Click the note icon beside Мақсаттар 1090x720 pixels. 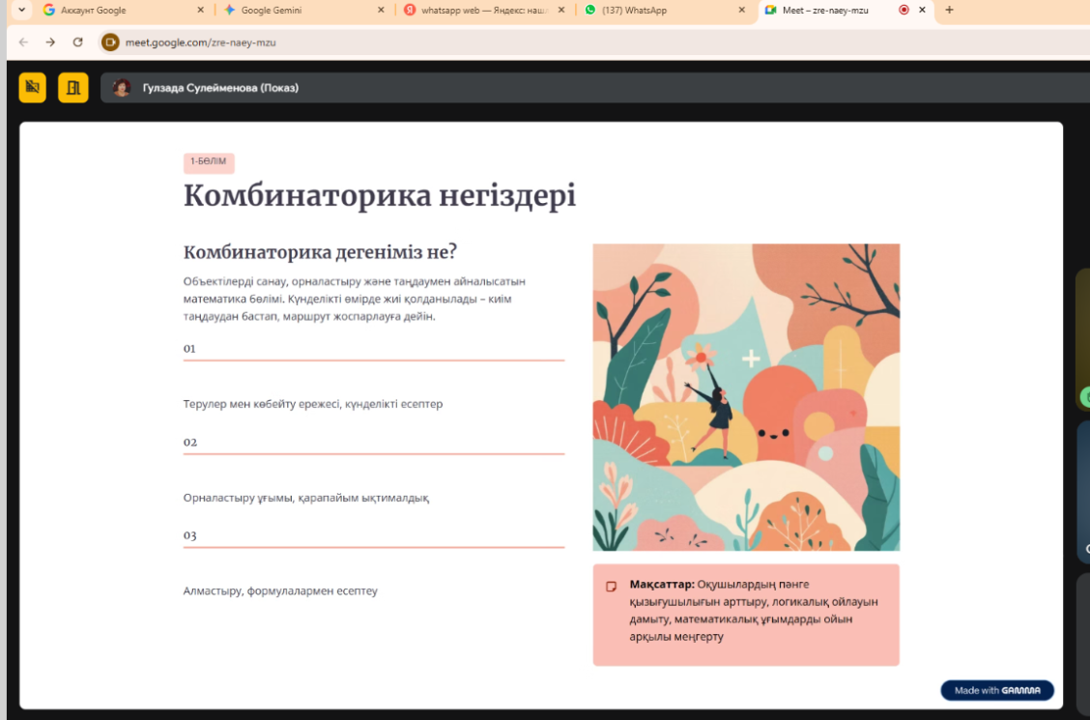pyautogui.click(x=611, y=586)
